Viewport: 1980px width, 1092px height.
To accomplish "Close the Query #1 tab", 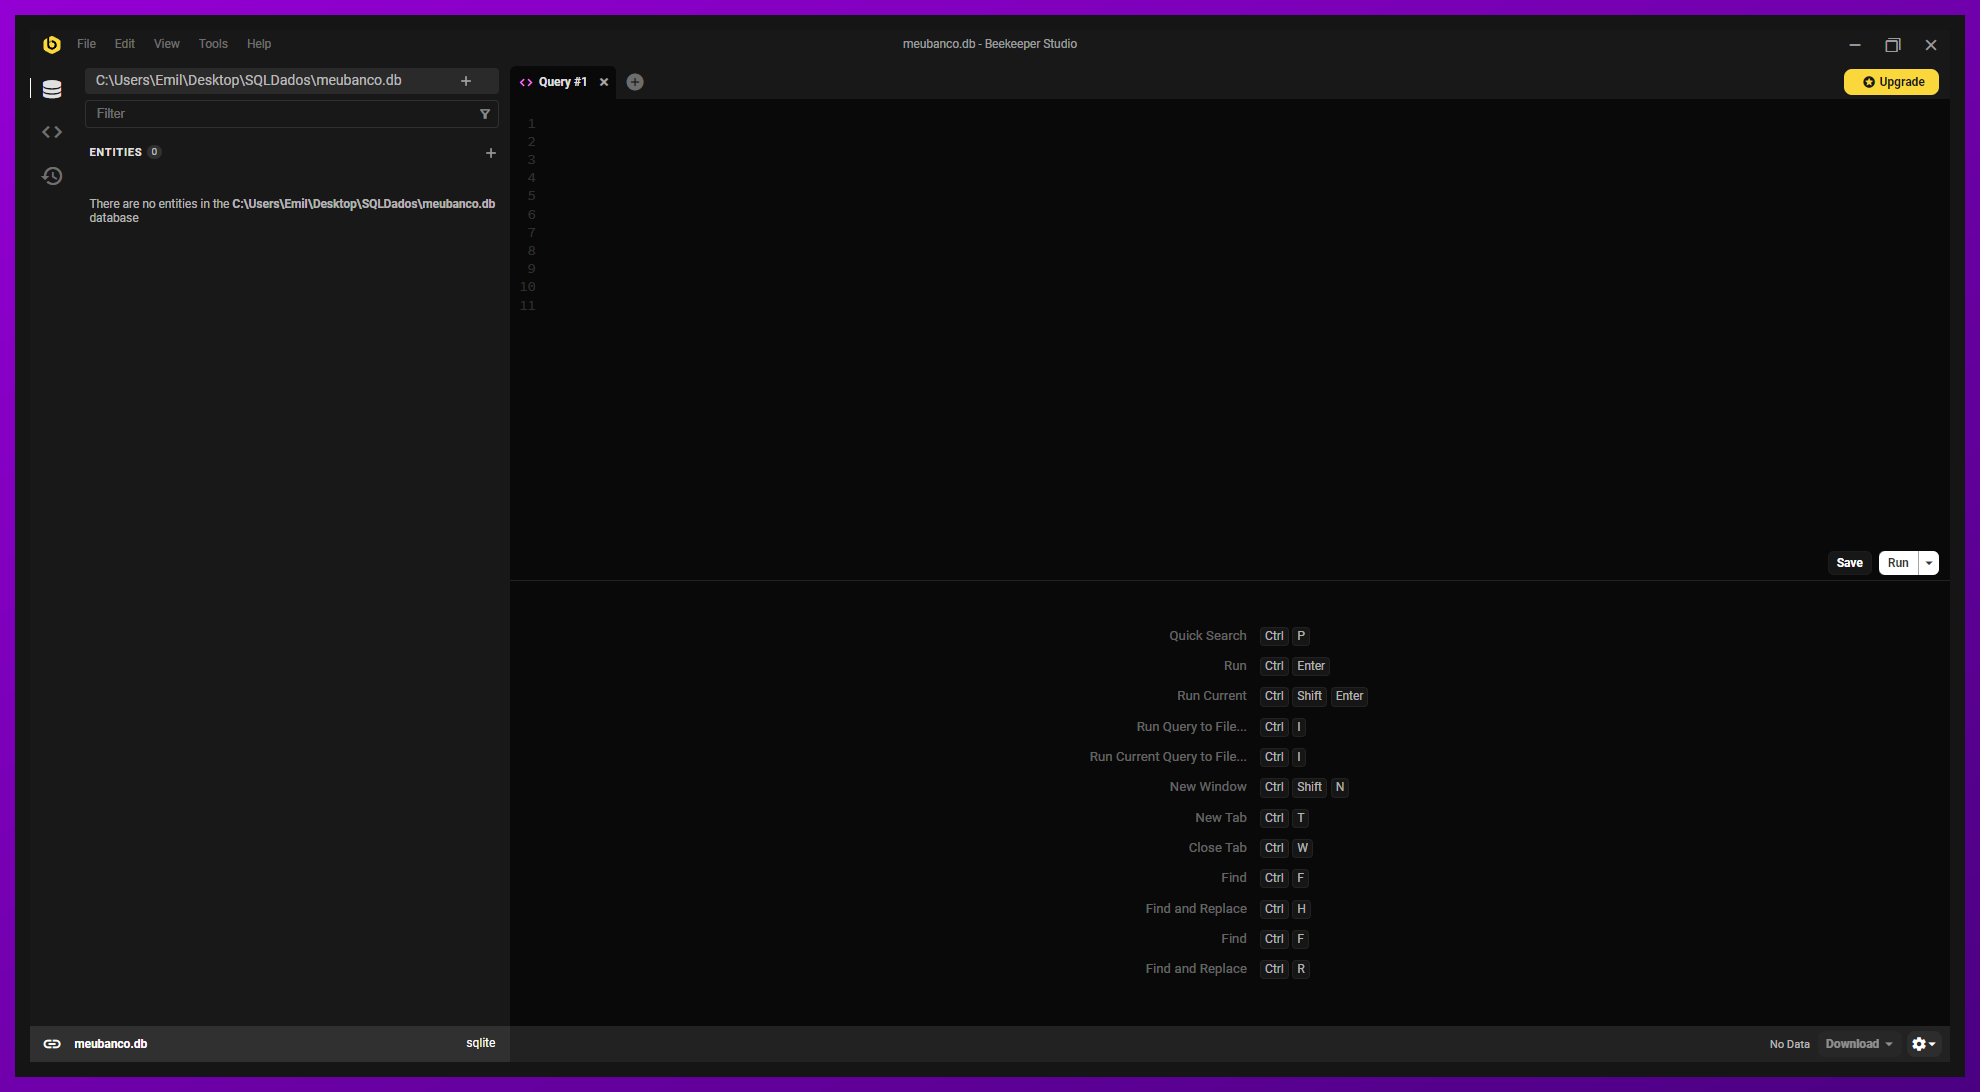I will (x=604, y=82).
